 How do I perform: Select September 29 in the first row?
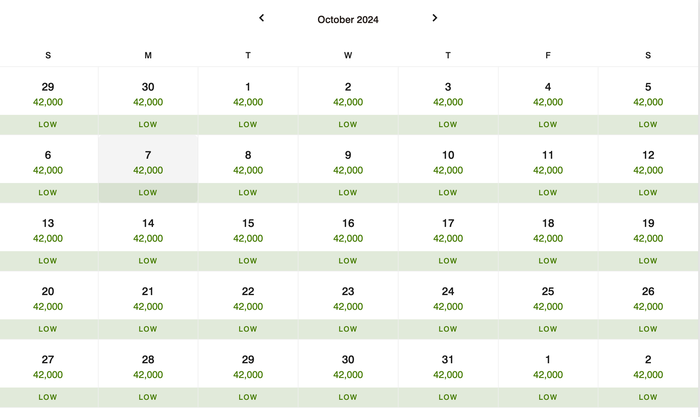coord(48,101)
